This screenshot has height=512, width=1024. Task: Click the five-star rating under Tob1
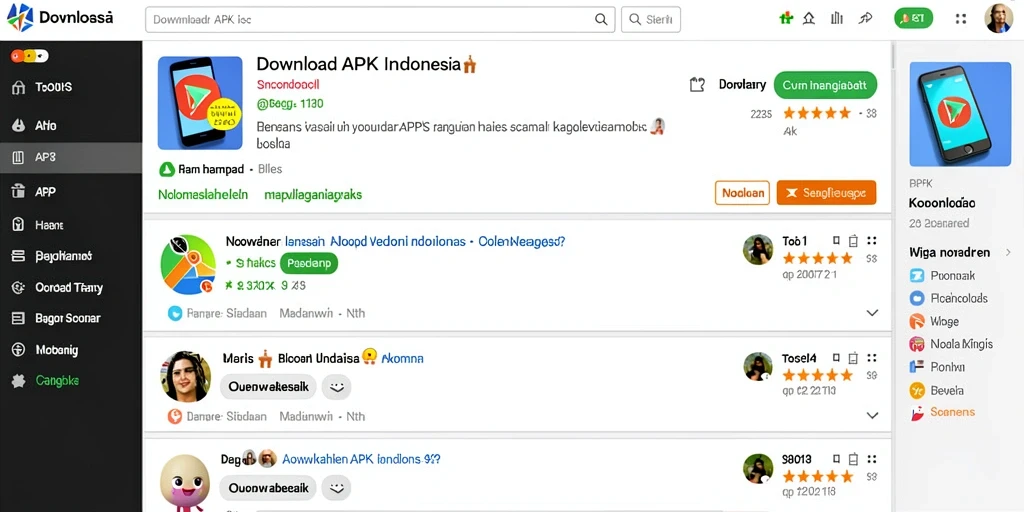point(817,259)
